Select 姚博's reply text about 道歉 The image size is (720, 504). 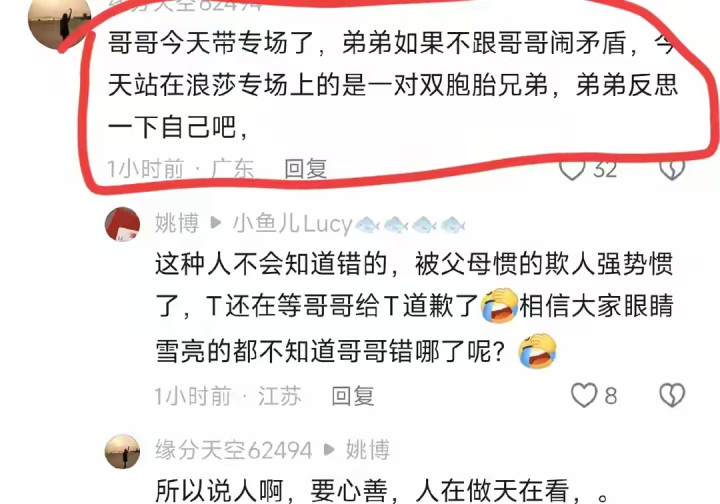pyautogui.click(x=414, y=307)
